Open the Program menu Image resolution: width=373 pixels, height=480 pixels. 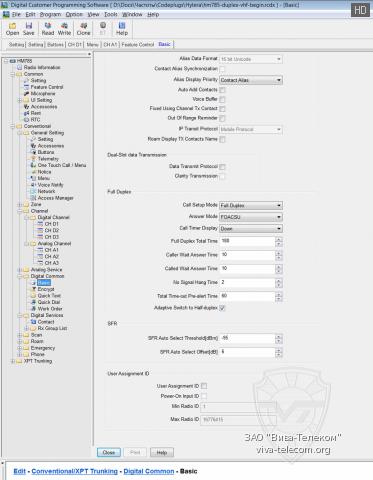(50, 15)
